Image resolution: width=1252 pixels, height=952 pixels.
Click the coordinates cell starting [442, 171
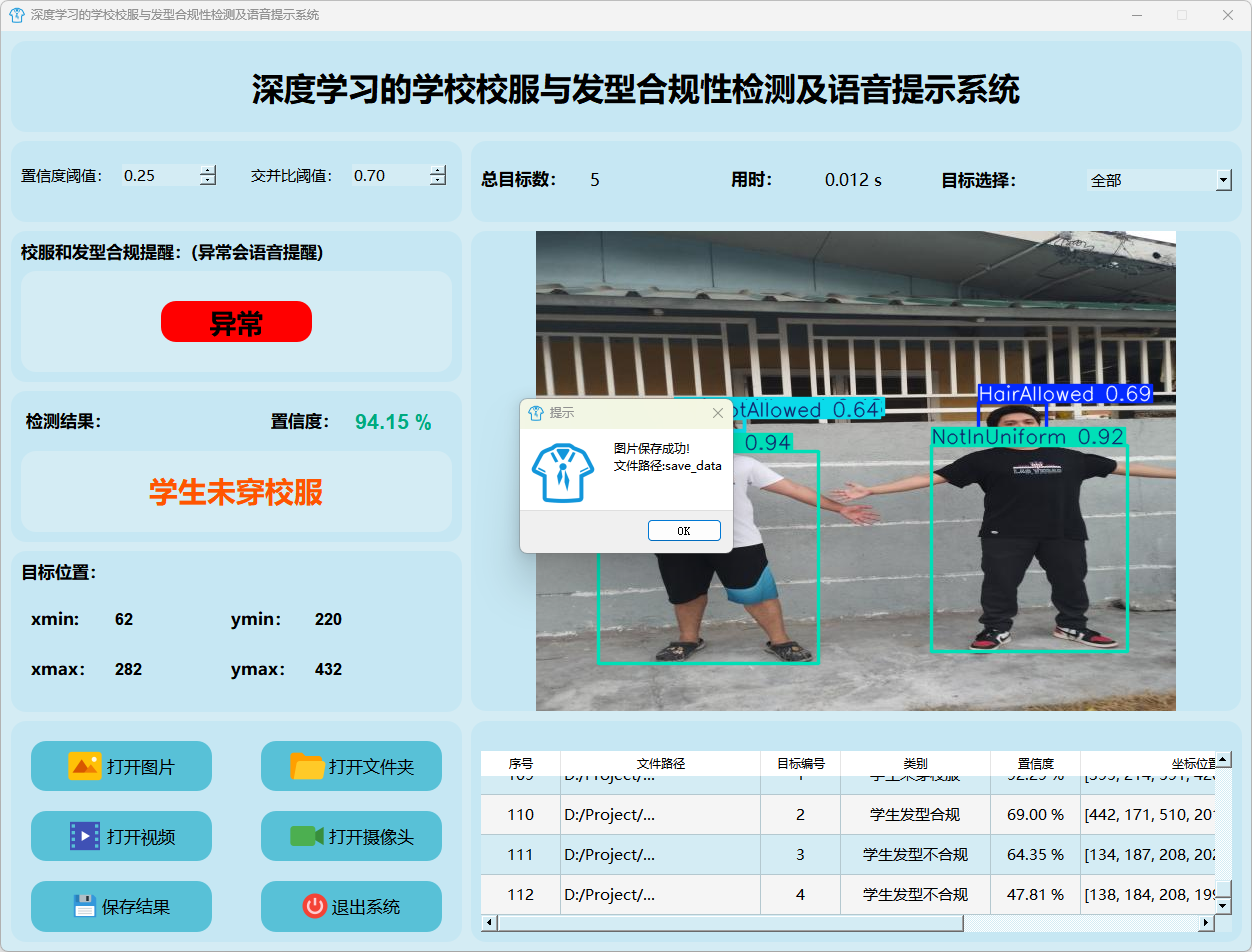1147,815
